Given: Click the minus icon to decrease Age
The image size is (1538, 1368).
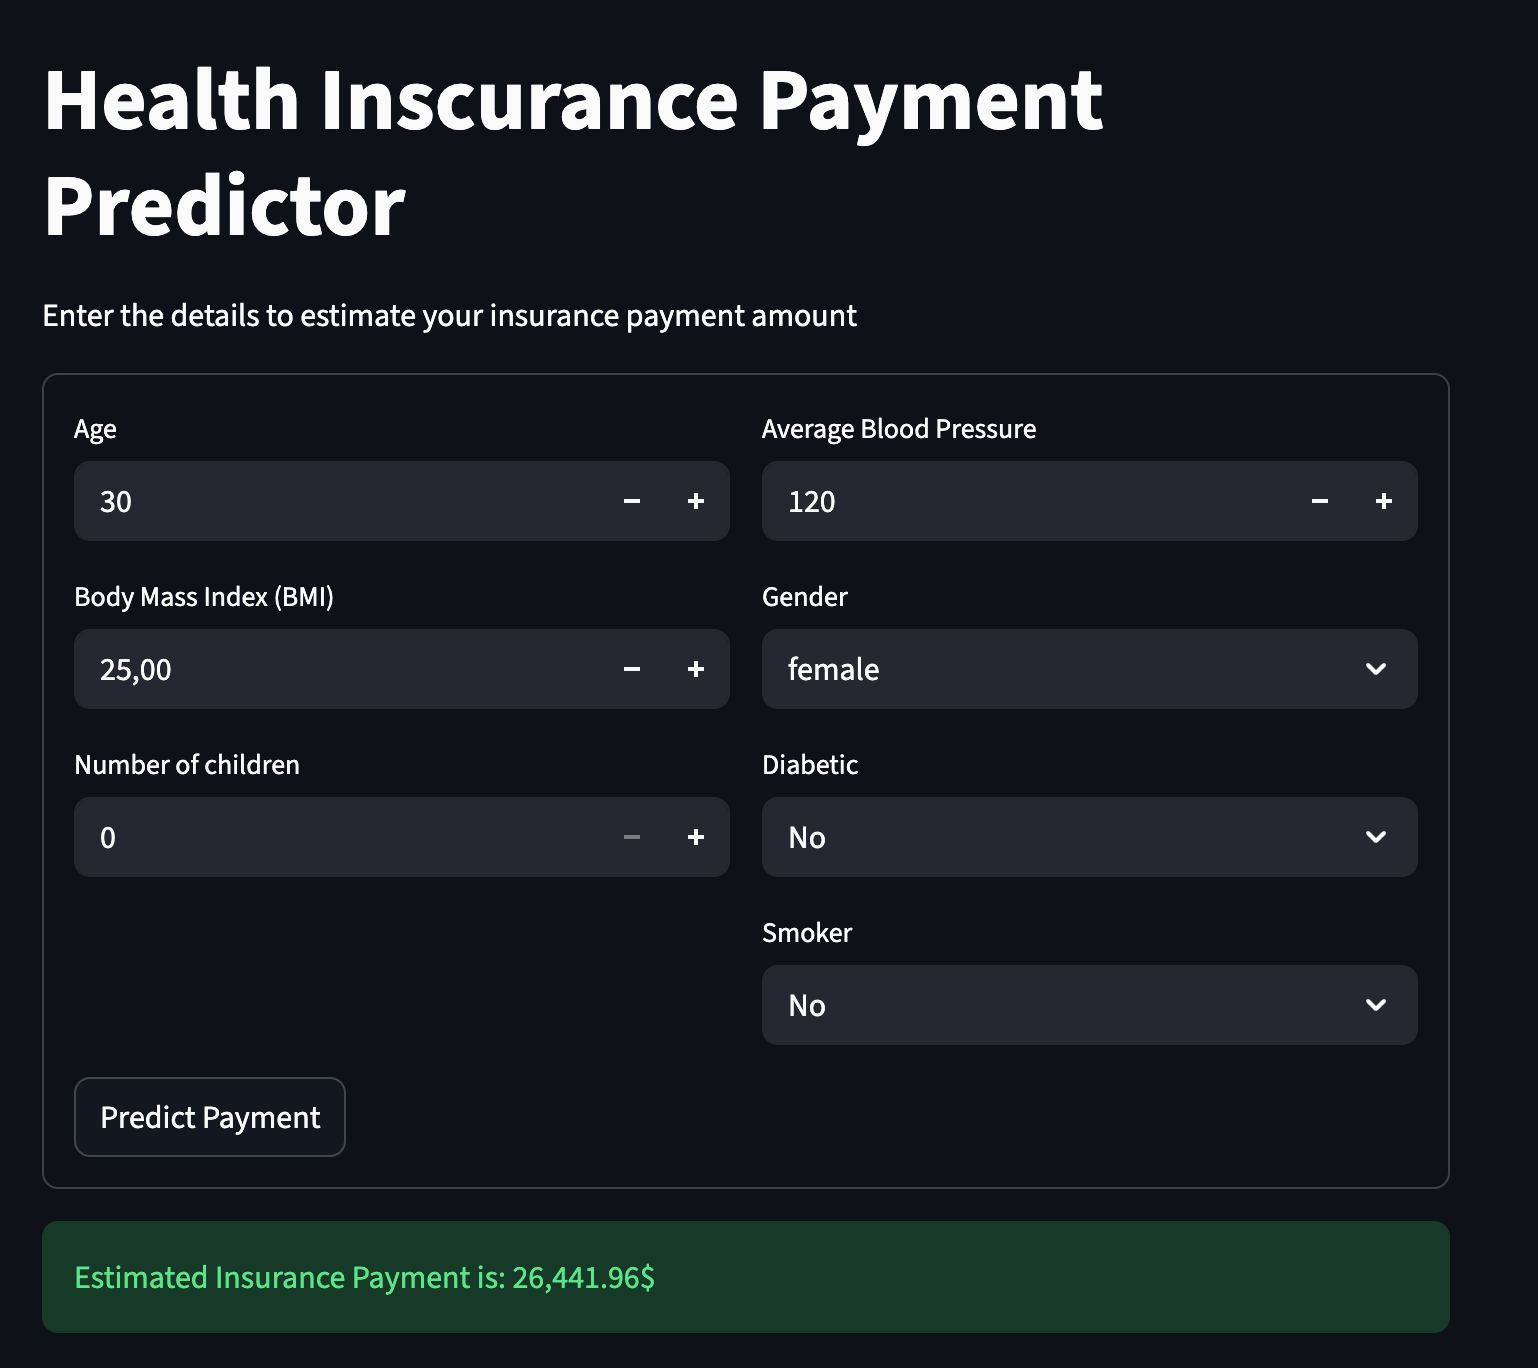Looking at the screenshot, I should tap(632, 501).
